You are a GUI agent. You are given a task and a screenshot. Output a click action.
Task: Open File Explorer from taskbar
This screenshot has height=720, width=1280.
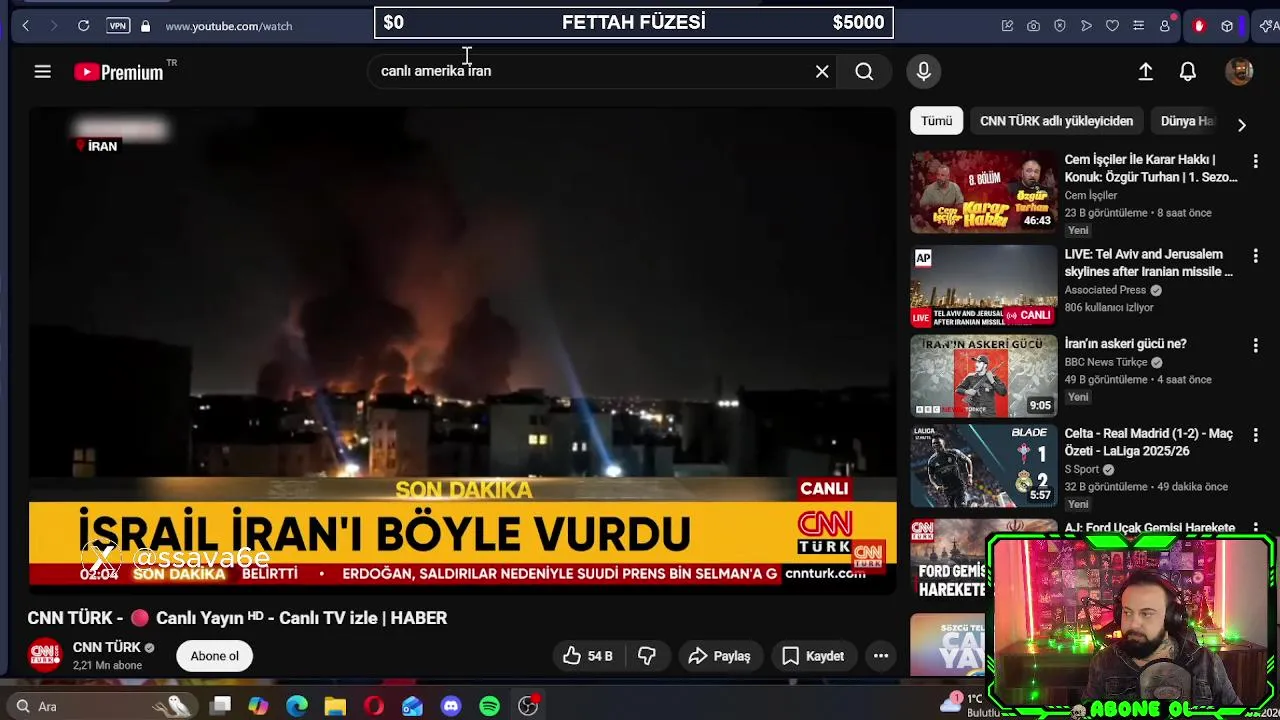(x=335, y=706)
